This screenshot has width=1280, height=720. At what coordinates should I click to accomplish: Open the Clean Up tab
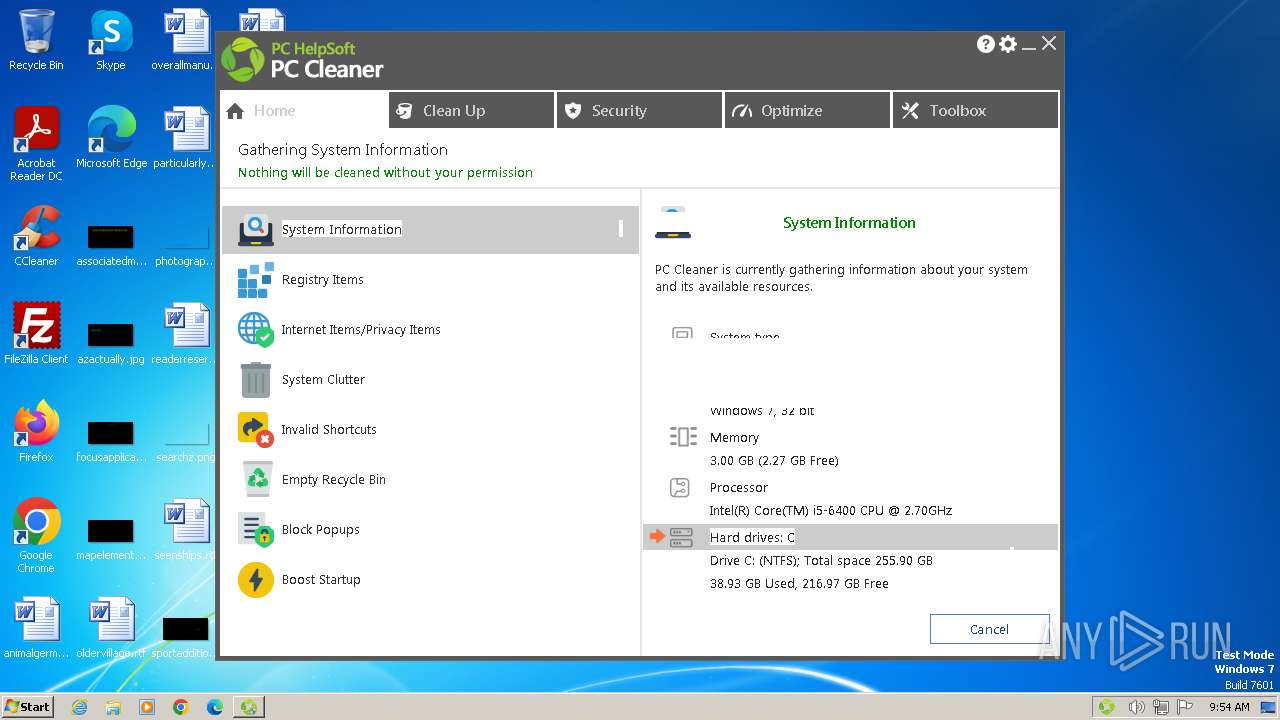471,110
